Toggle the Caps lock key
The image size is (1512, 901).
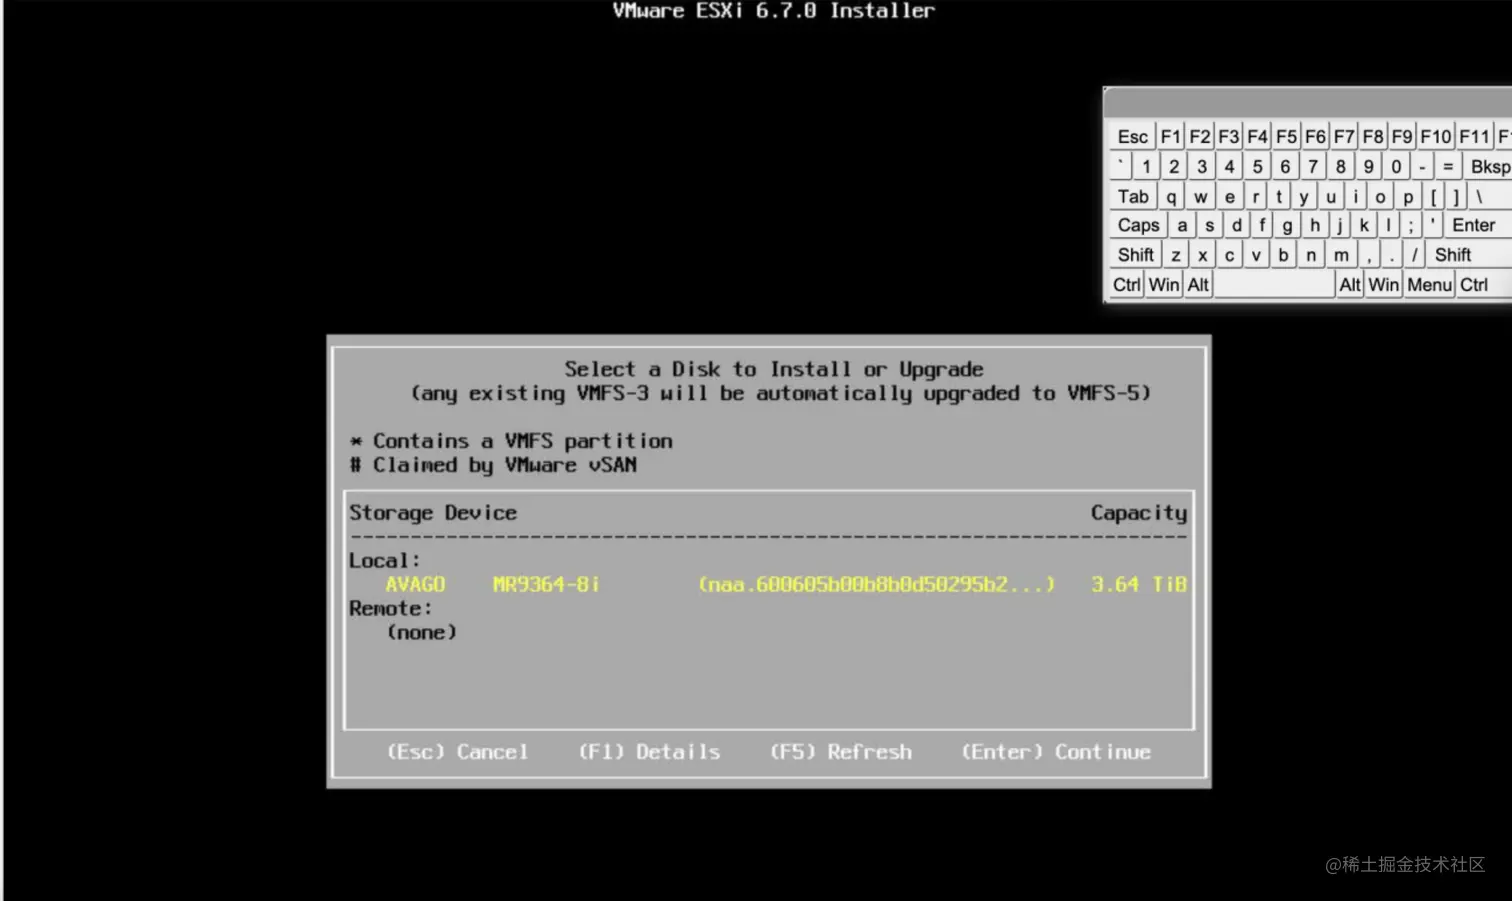coord(1138,225)
